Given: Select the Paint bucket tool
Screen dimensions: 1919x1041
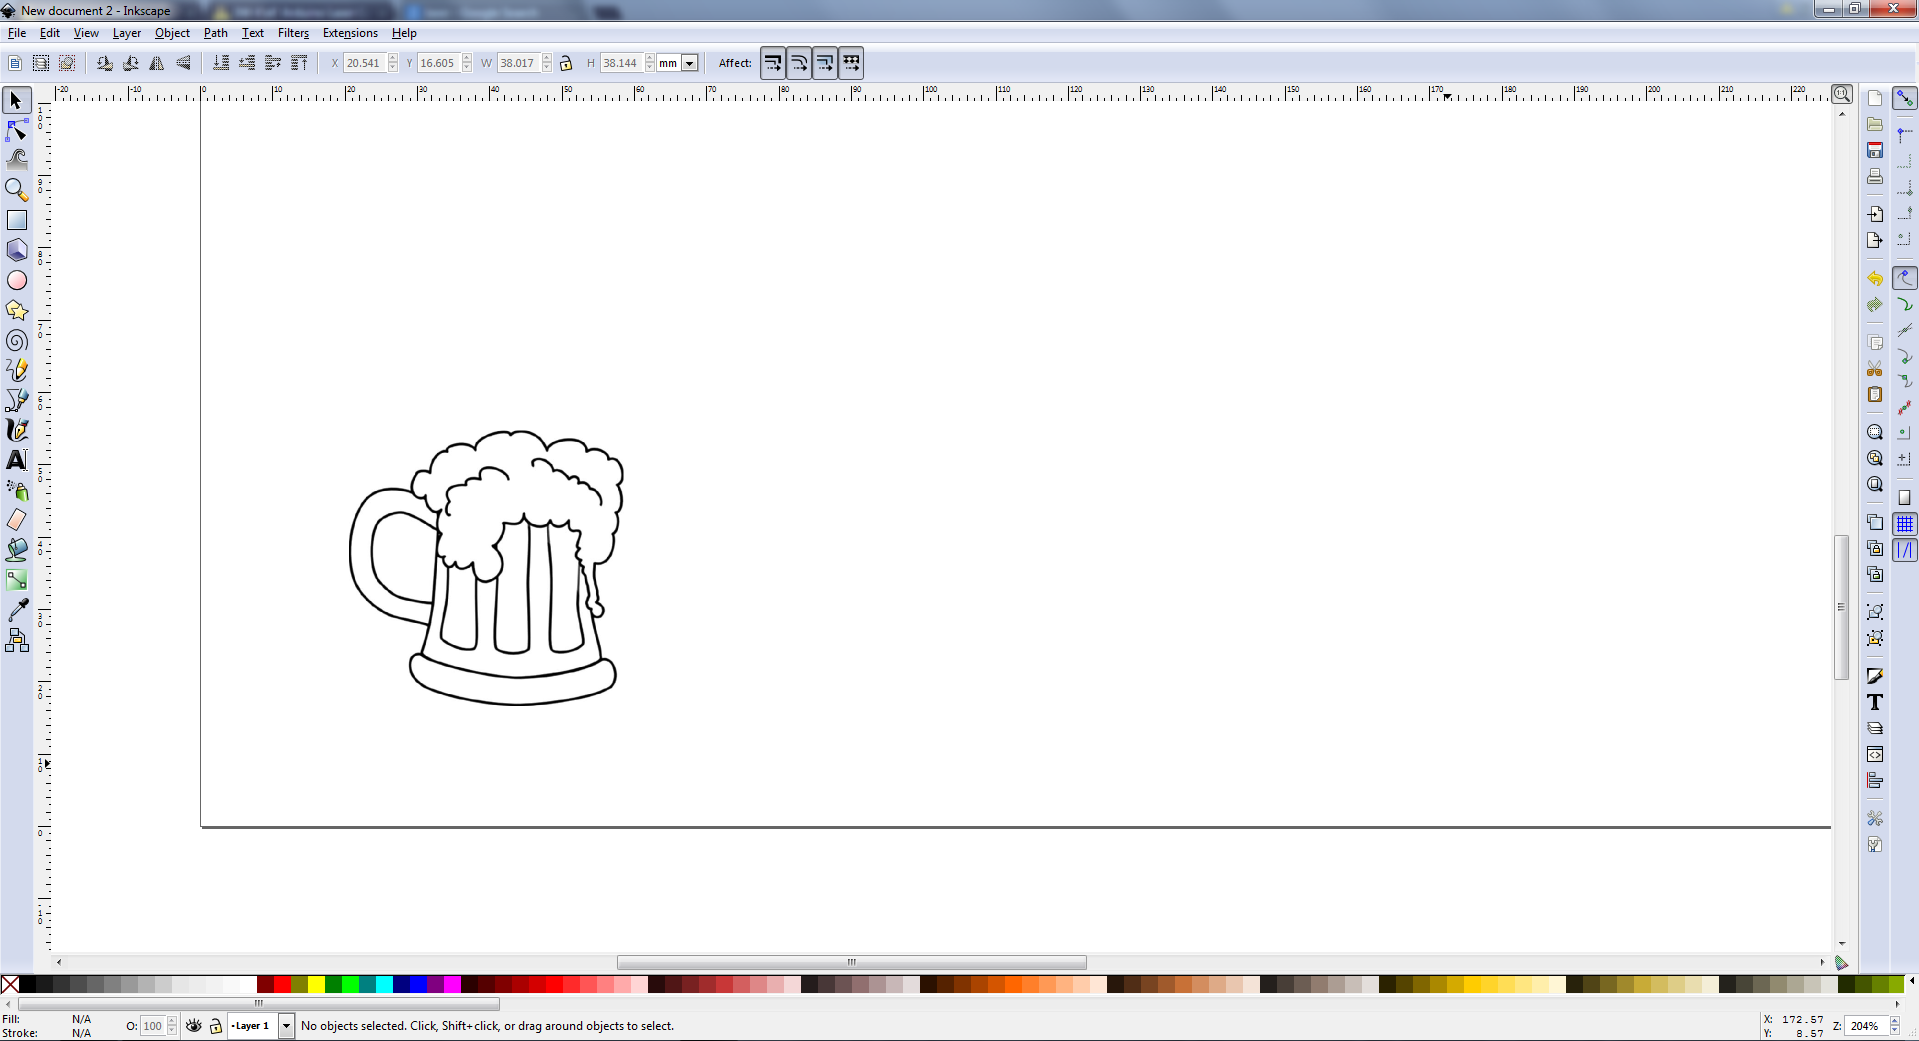Looking at the screenshot, I should pos(16,549).
